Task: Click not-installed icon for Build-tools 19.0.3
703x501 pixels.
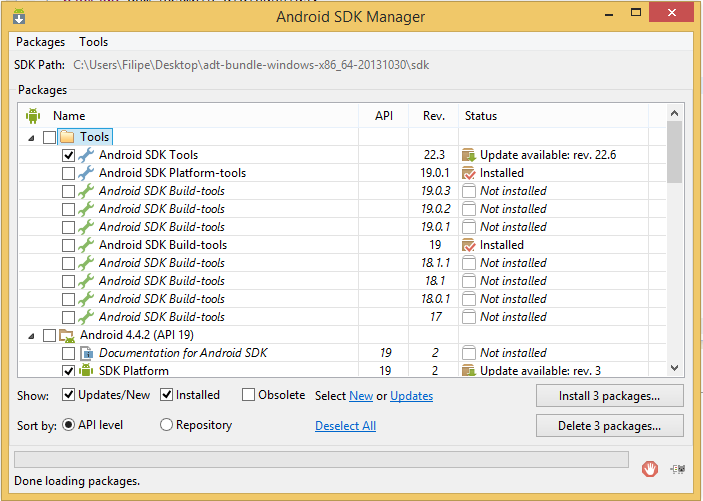Action: (469, 191)
